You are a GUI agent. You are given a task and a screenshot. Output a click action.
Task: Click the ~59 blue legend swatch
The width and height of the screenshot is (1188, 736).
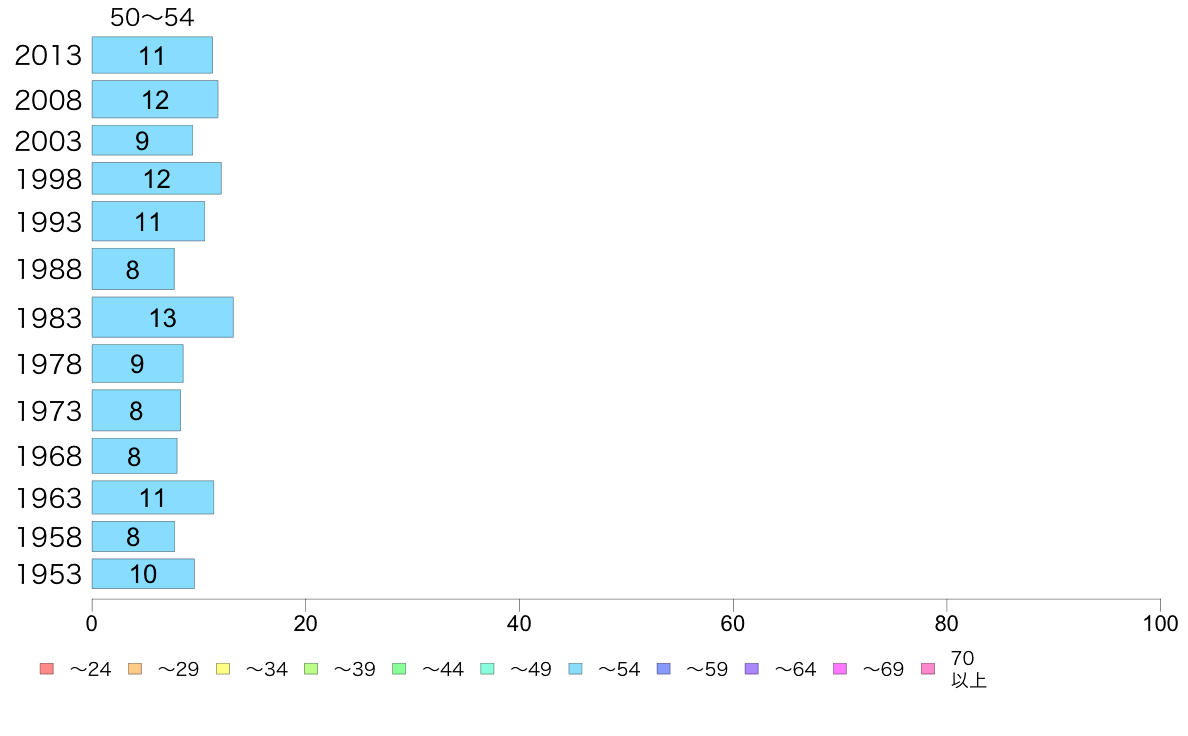(664, 669)
